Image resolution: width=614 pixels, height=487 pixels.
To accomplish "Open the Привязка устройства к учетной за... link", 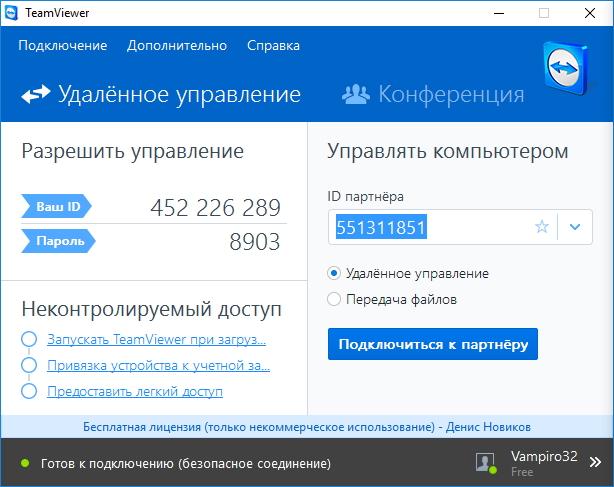I will 159,366.
